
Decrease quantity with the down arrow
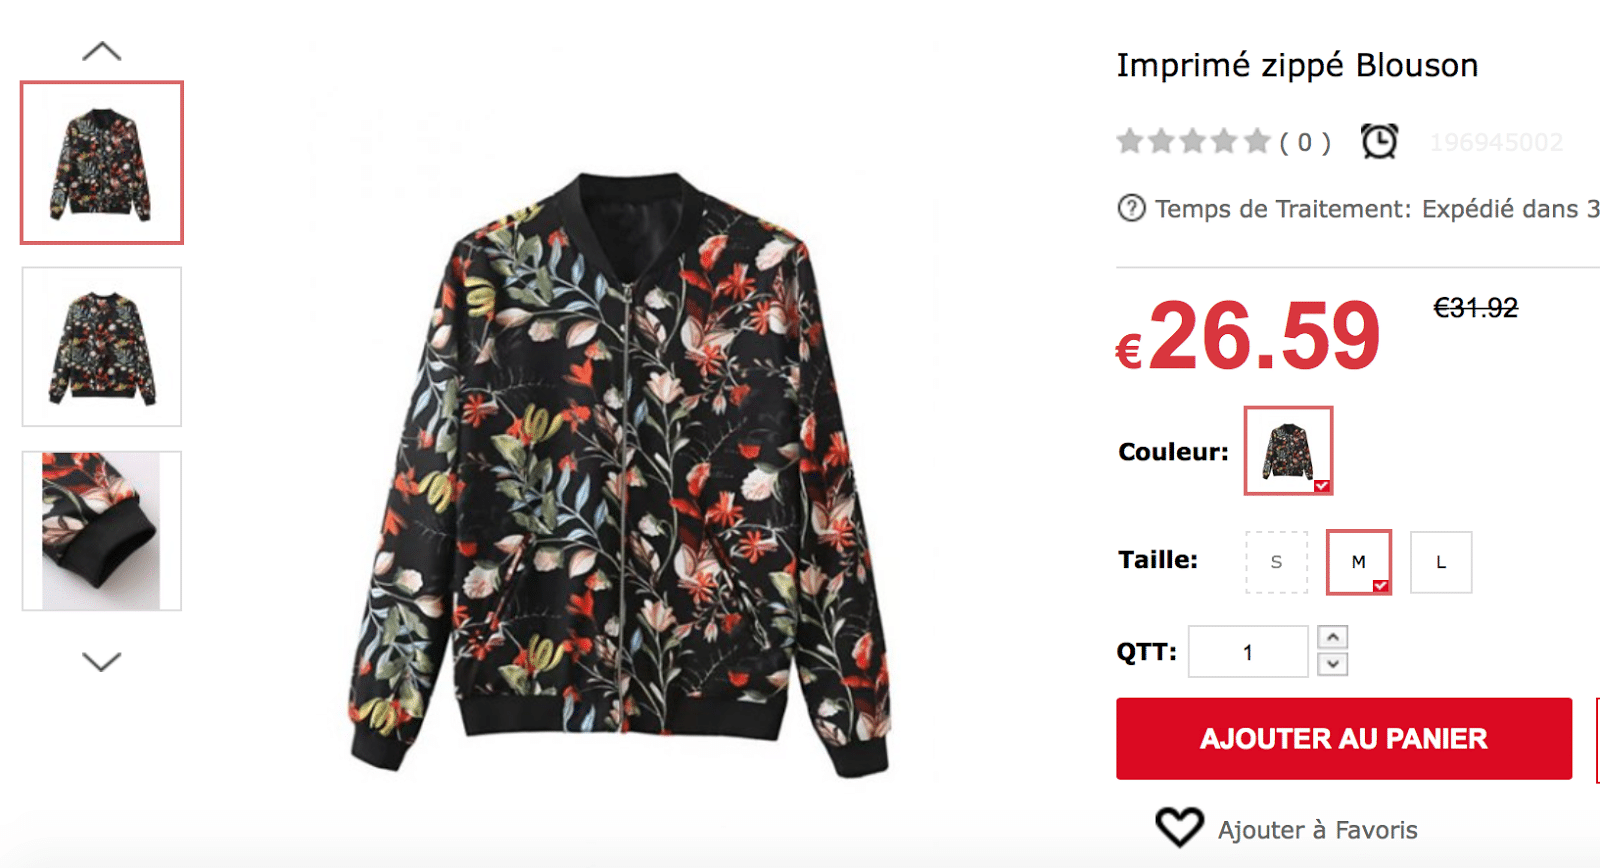[1333, 664]
